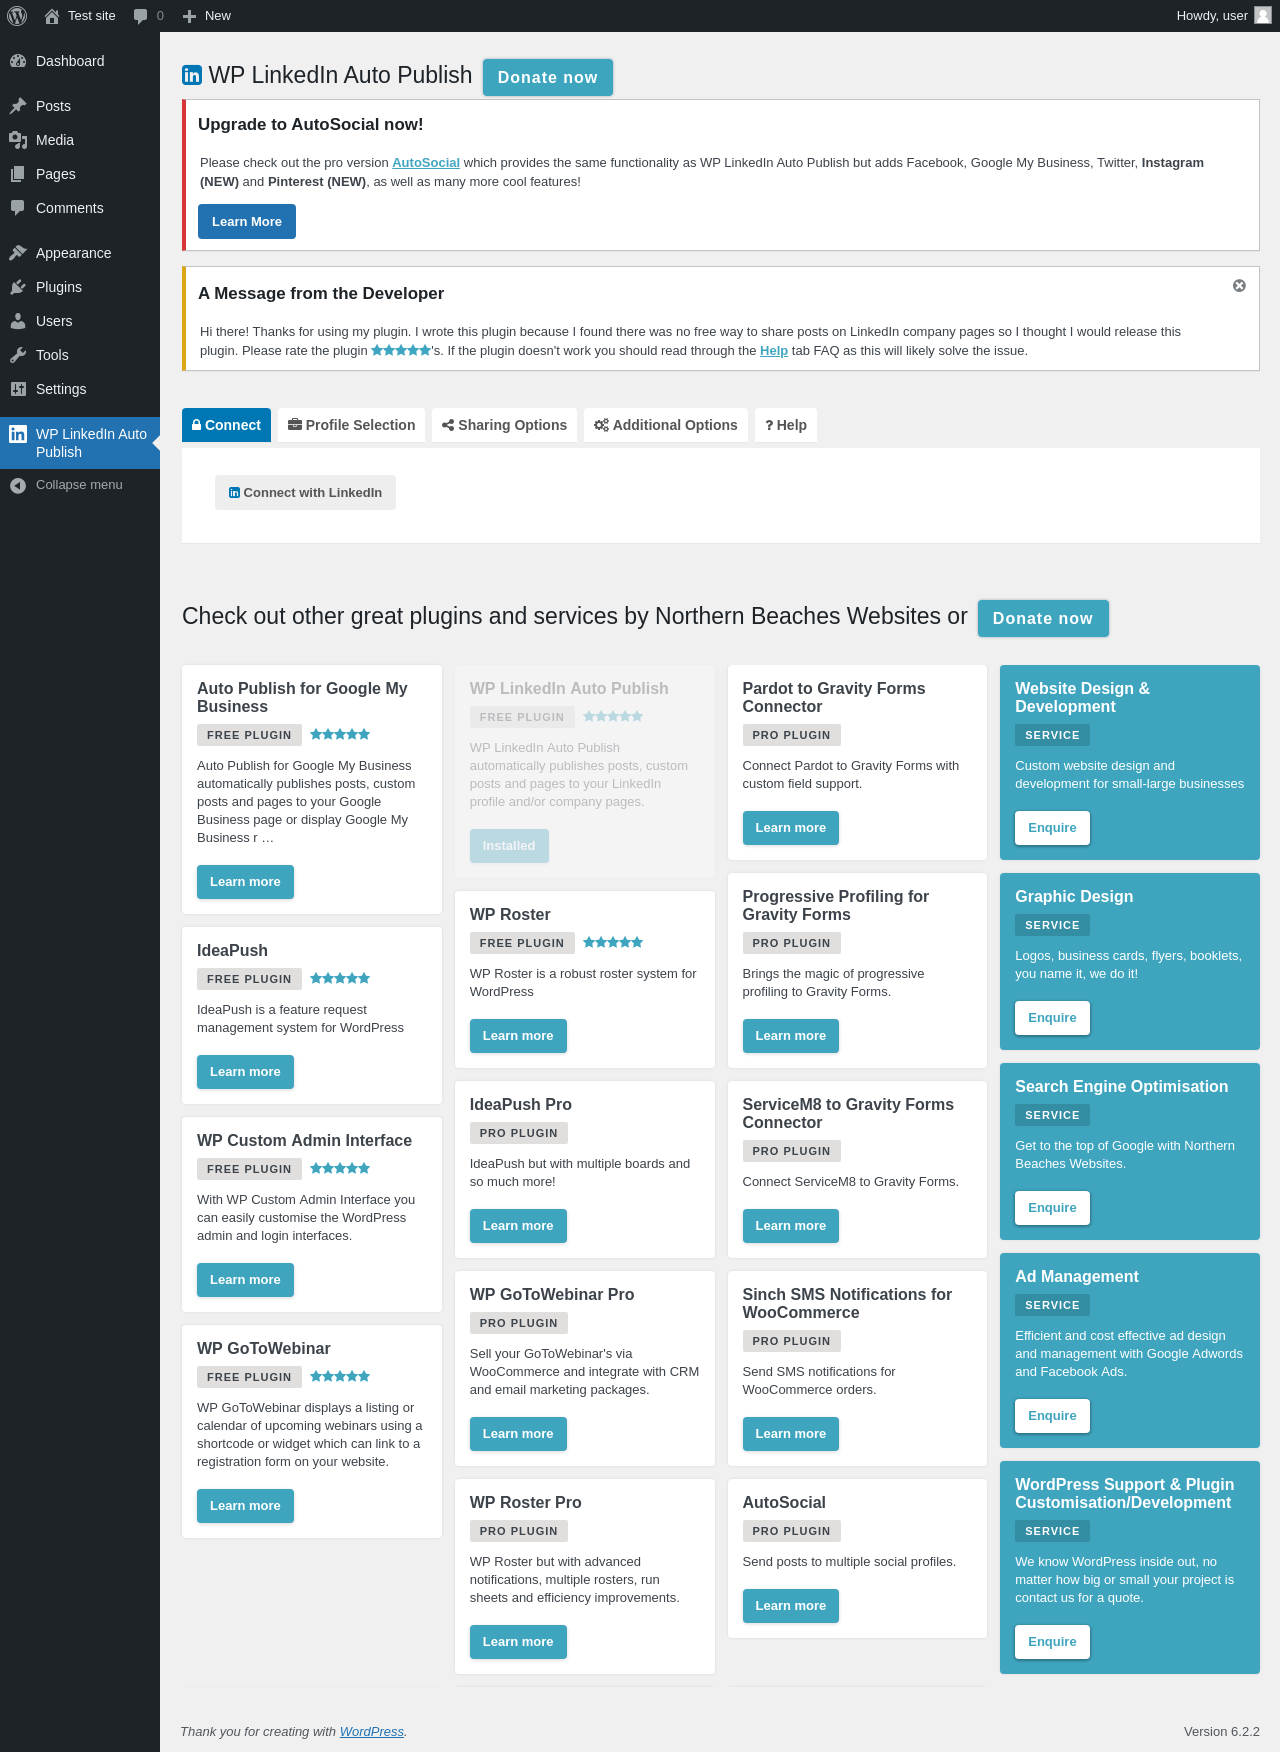The height and width of the screenshot is (1752, 1280).
Task: Click the Media icon in sidebar
Action: [x=18, y=140]
